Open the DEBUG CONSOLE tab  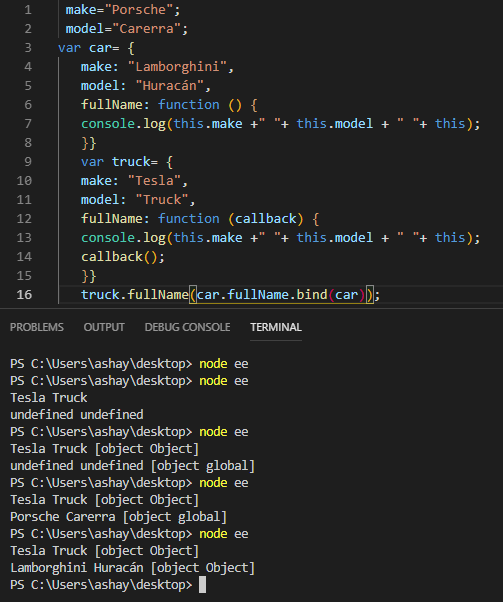click(187, 327)
